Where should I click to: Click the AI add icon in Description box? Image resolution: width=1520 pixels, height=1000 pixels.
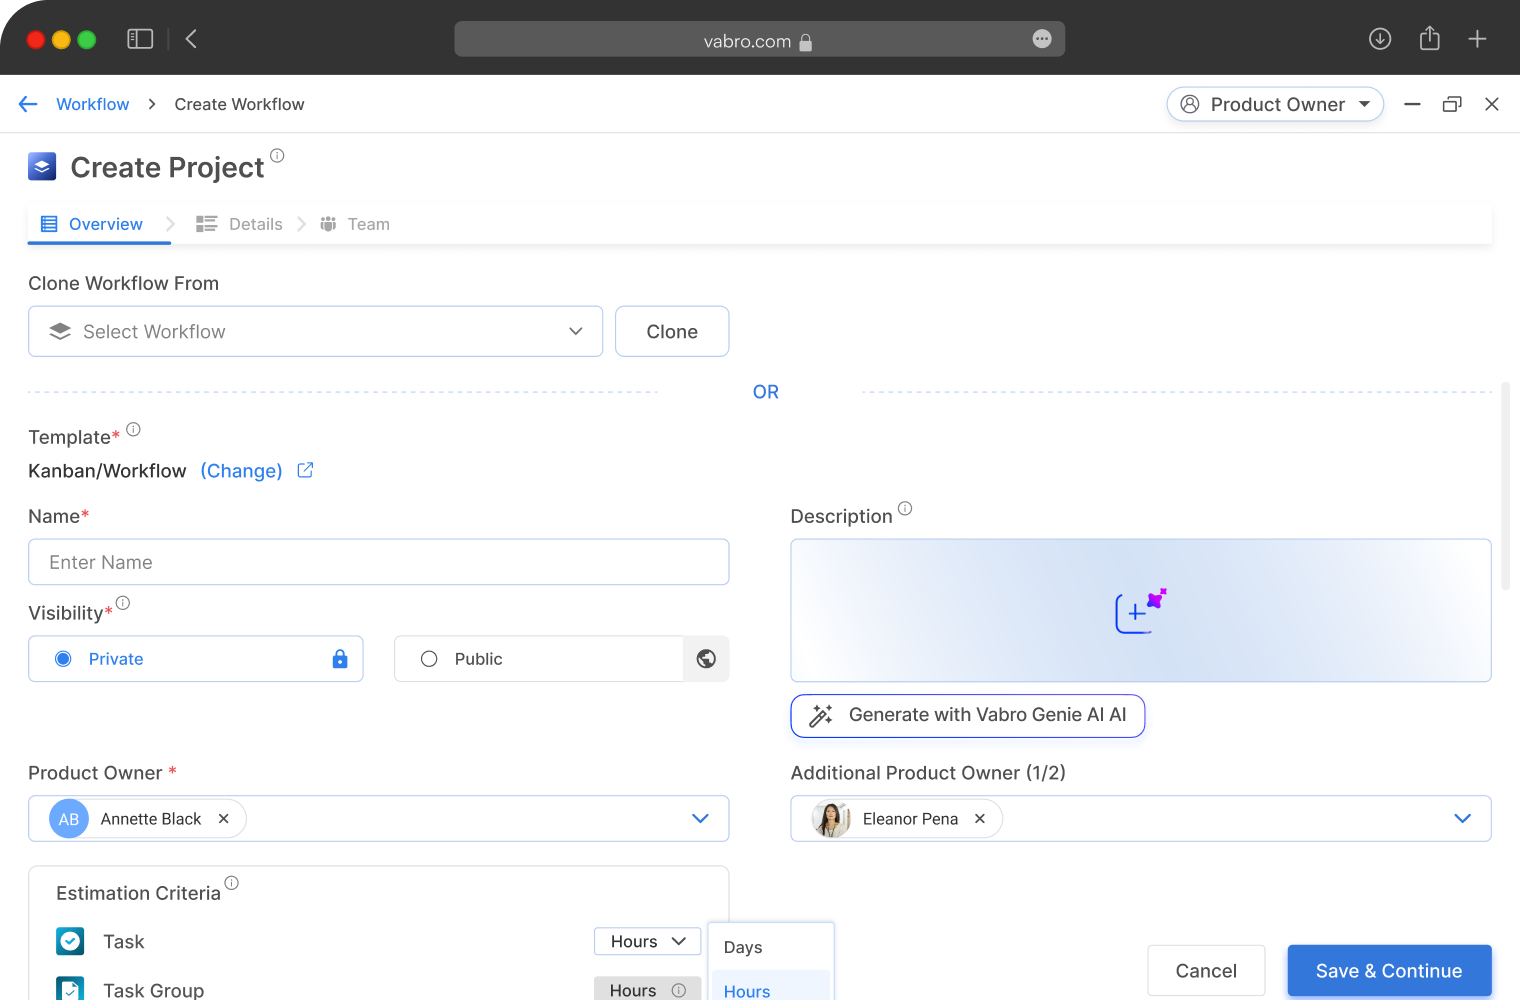click(x=1140, y=611)
